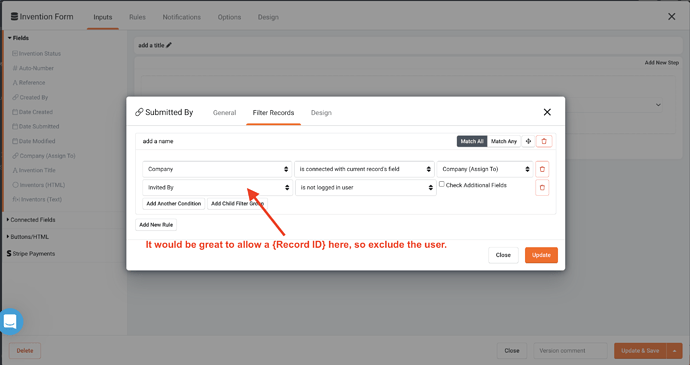The height and width of the screenshot is (365, 690).
Task: Delete the Invited By condition row
Action: click(542, 188)
